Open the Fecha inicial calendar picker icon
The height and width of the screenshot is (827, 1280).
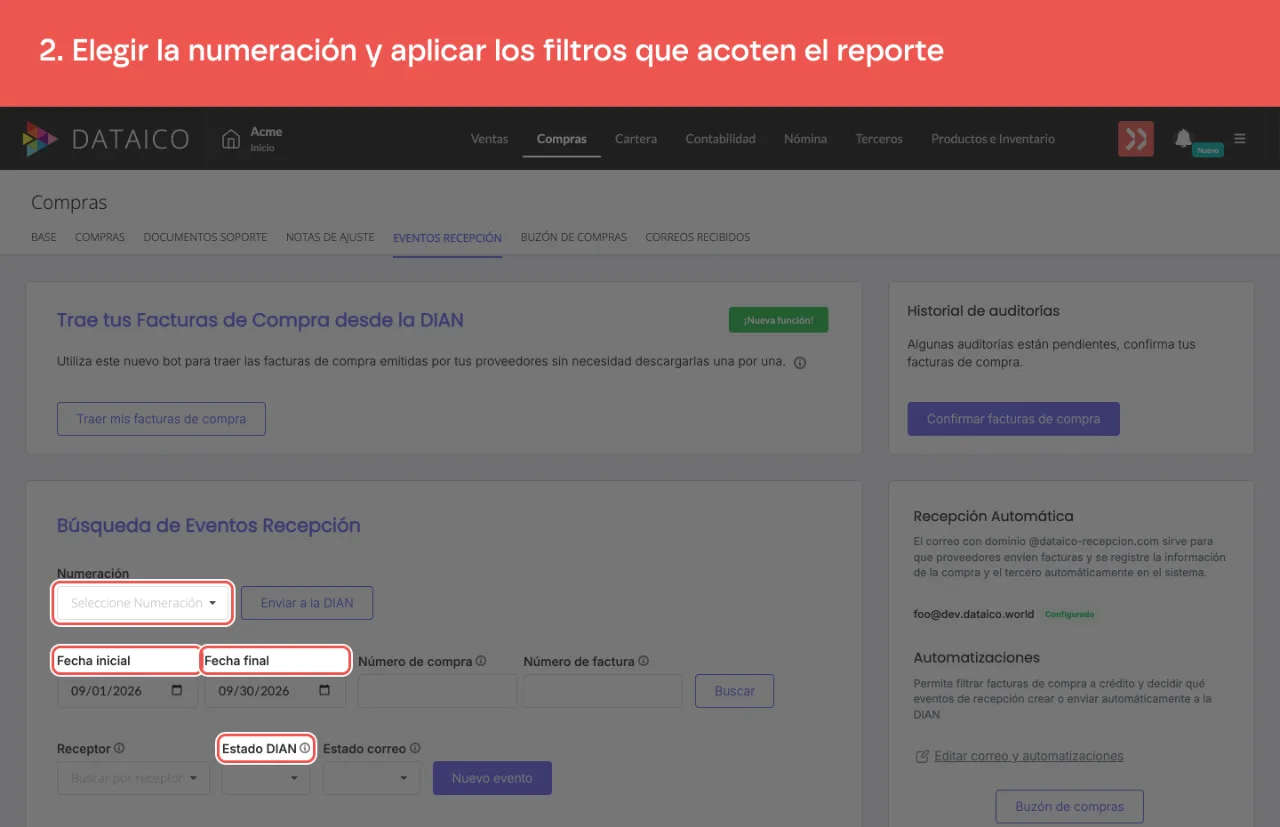pos(178,691)
